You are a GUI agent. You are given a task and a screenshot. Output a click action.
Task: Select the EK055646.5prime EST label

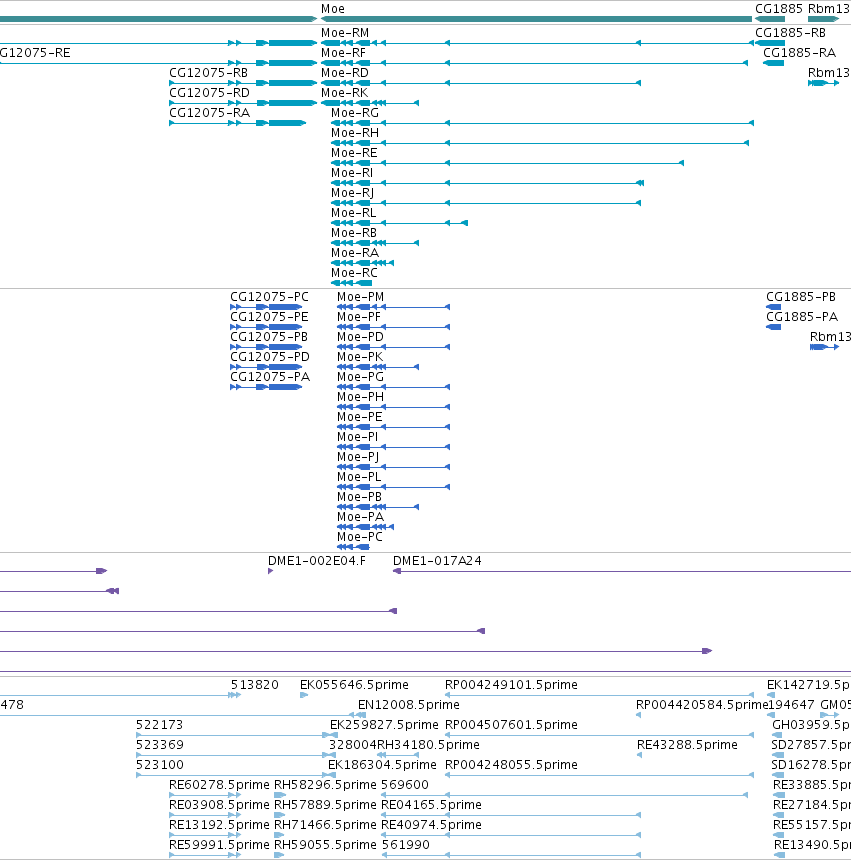(354, 685)
